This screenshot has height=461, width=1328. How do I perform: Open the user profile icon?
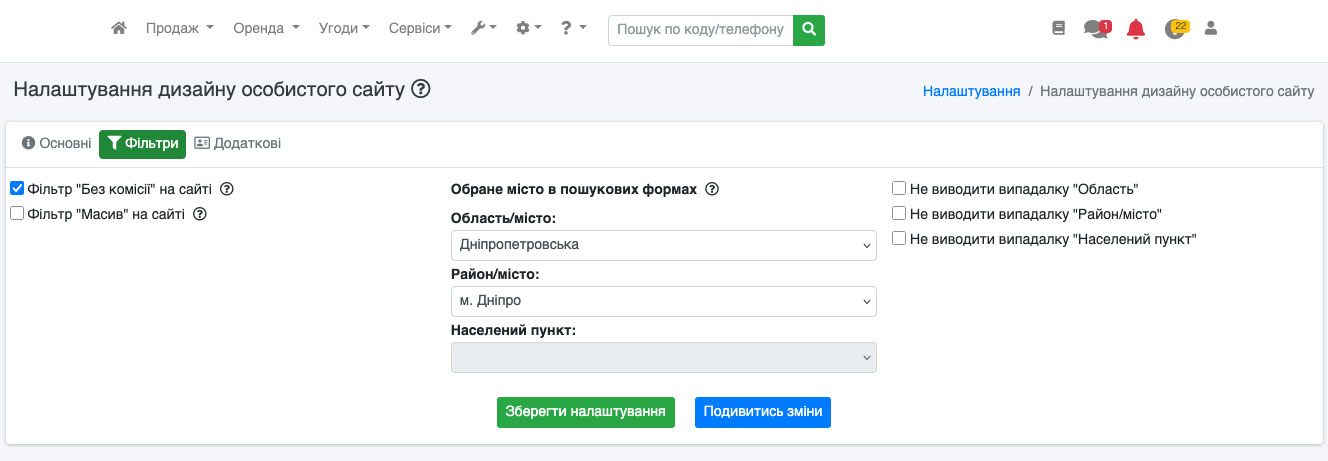coord(1211,29)
